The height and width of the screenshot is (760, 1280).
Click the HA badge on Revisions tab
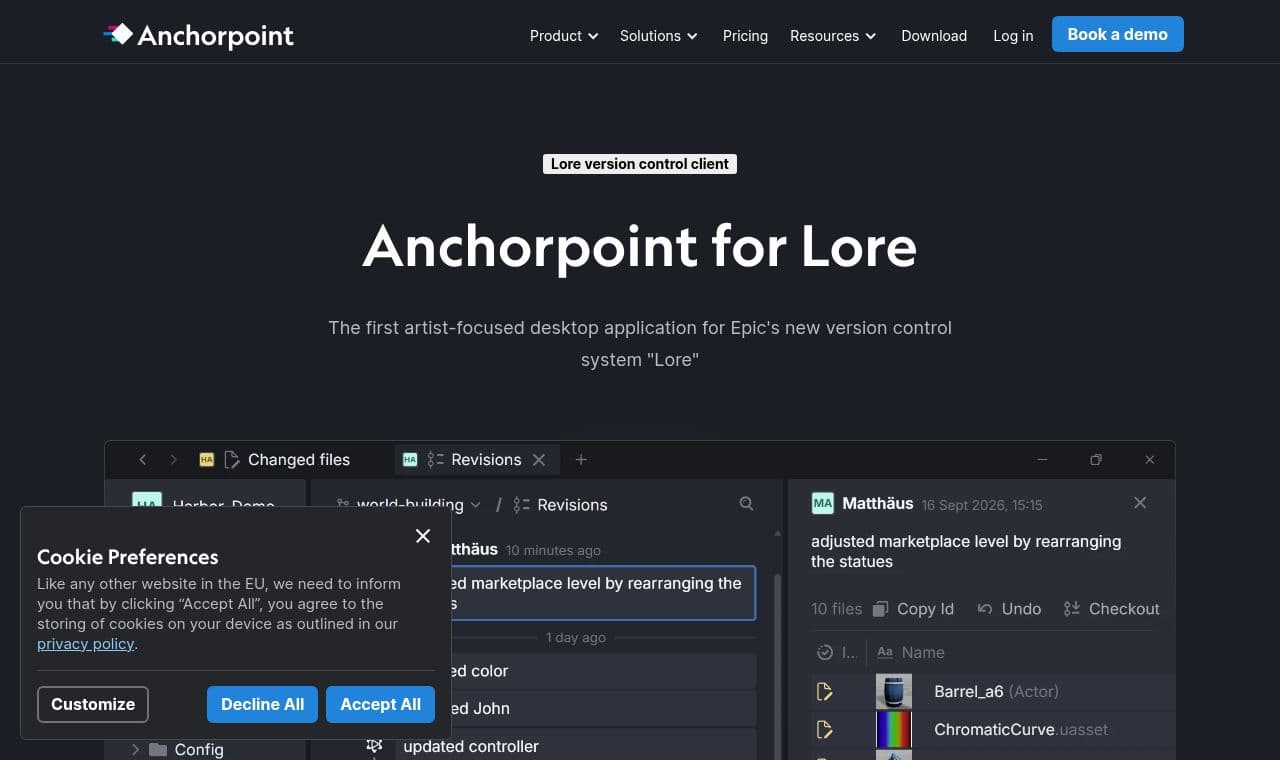410,460
